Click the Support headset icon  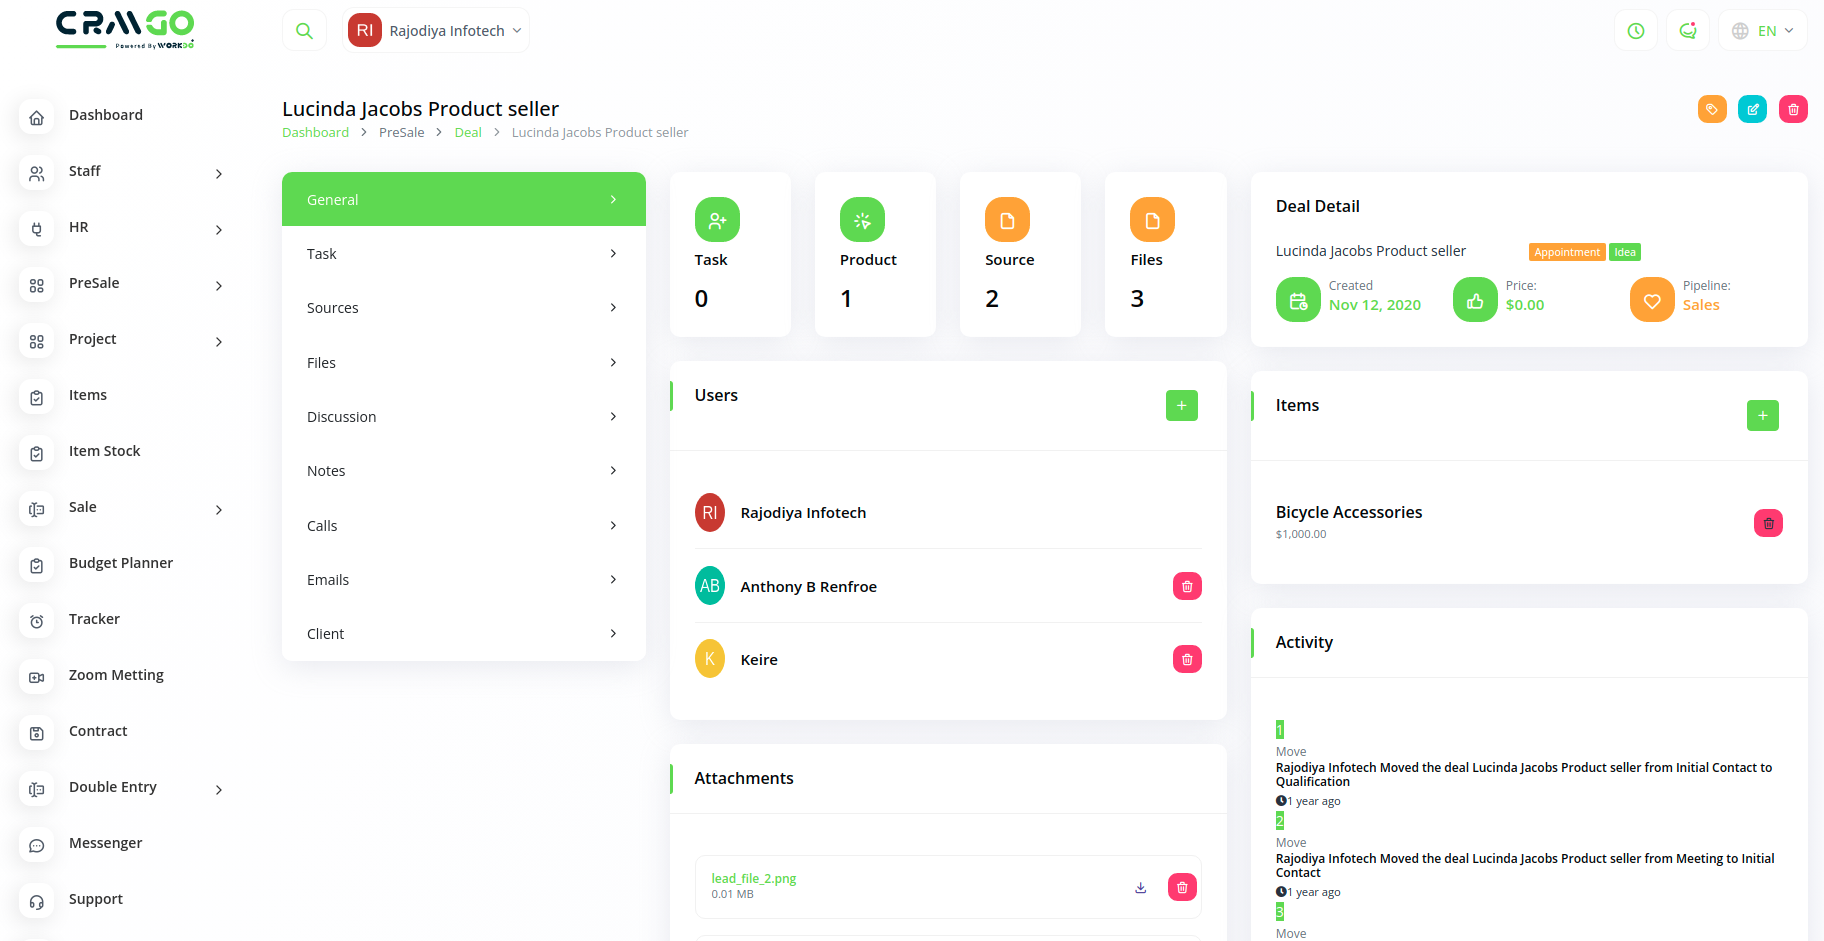pos(37,902)
